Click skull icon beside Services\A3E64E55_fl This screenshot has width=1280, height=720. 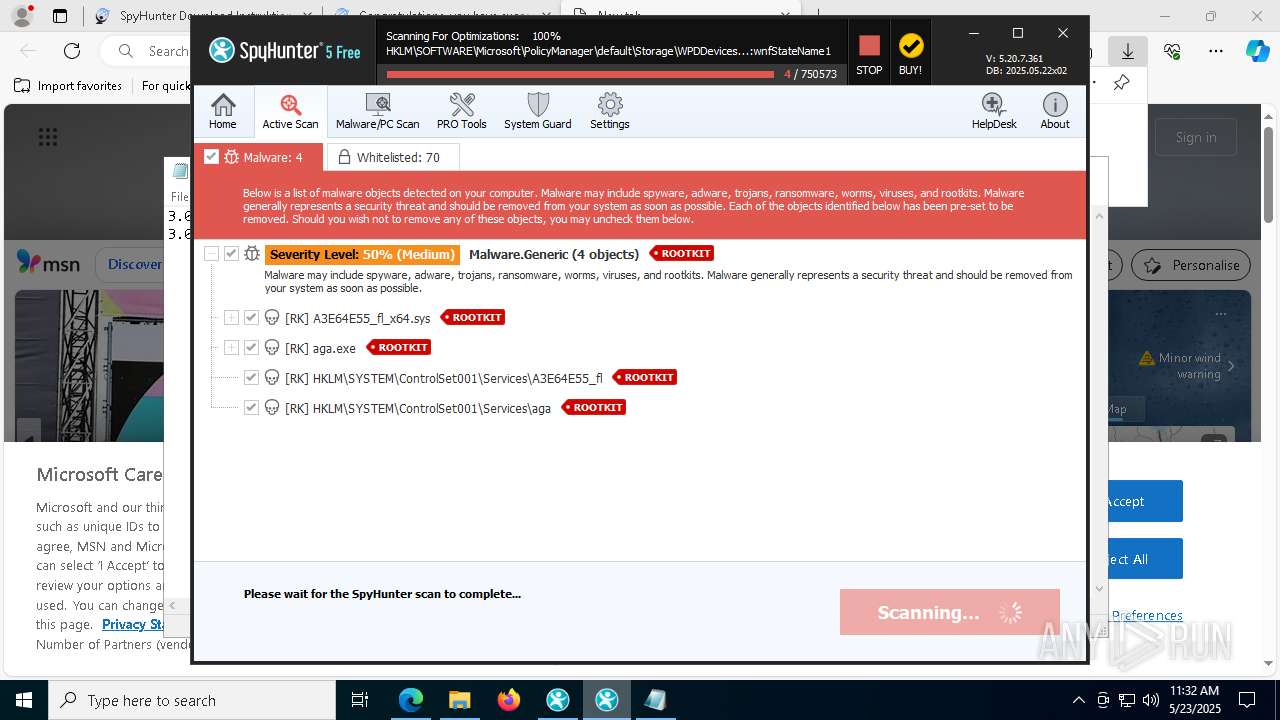tap(272, 378)
